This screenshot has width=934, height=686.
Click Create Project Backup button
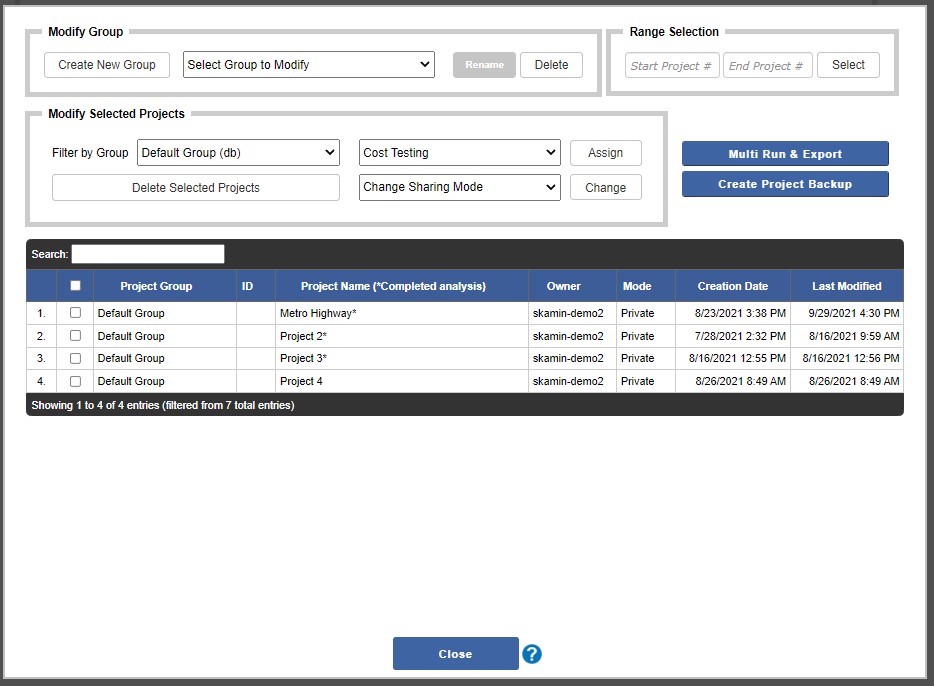point(785,184)
